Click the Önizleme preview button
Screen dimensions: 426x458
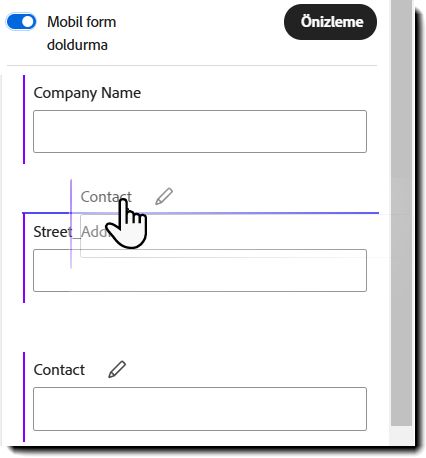(x=330, y=22)
